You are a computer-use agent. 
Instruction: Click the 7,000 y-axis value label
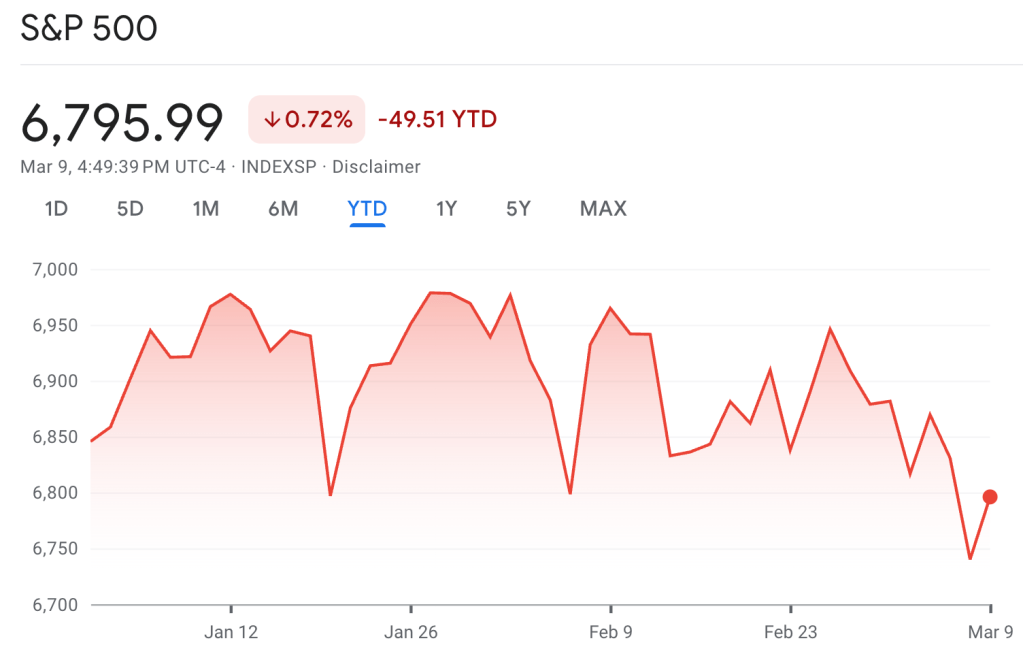point(55,270)
